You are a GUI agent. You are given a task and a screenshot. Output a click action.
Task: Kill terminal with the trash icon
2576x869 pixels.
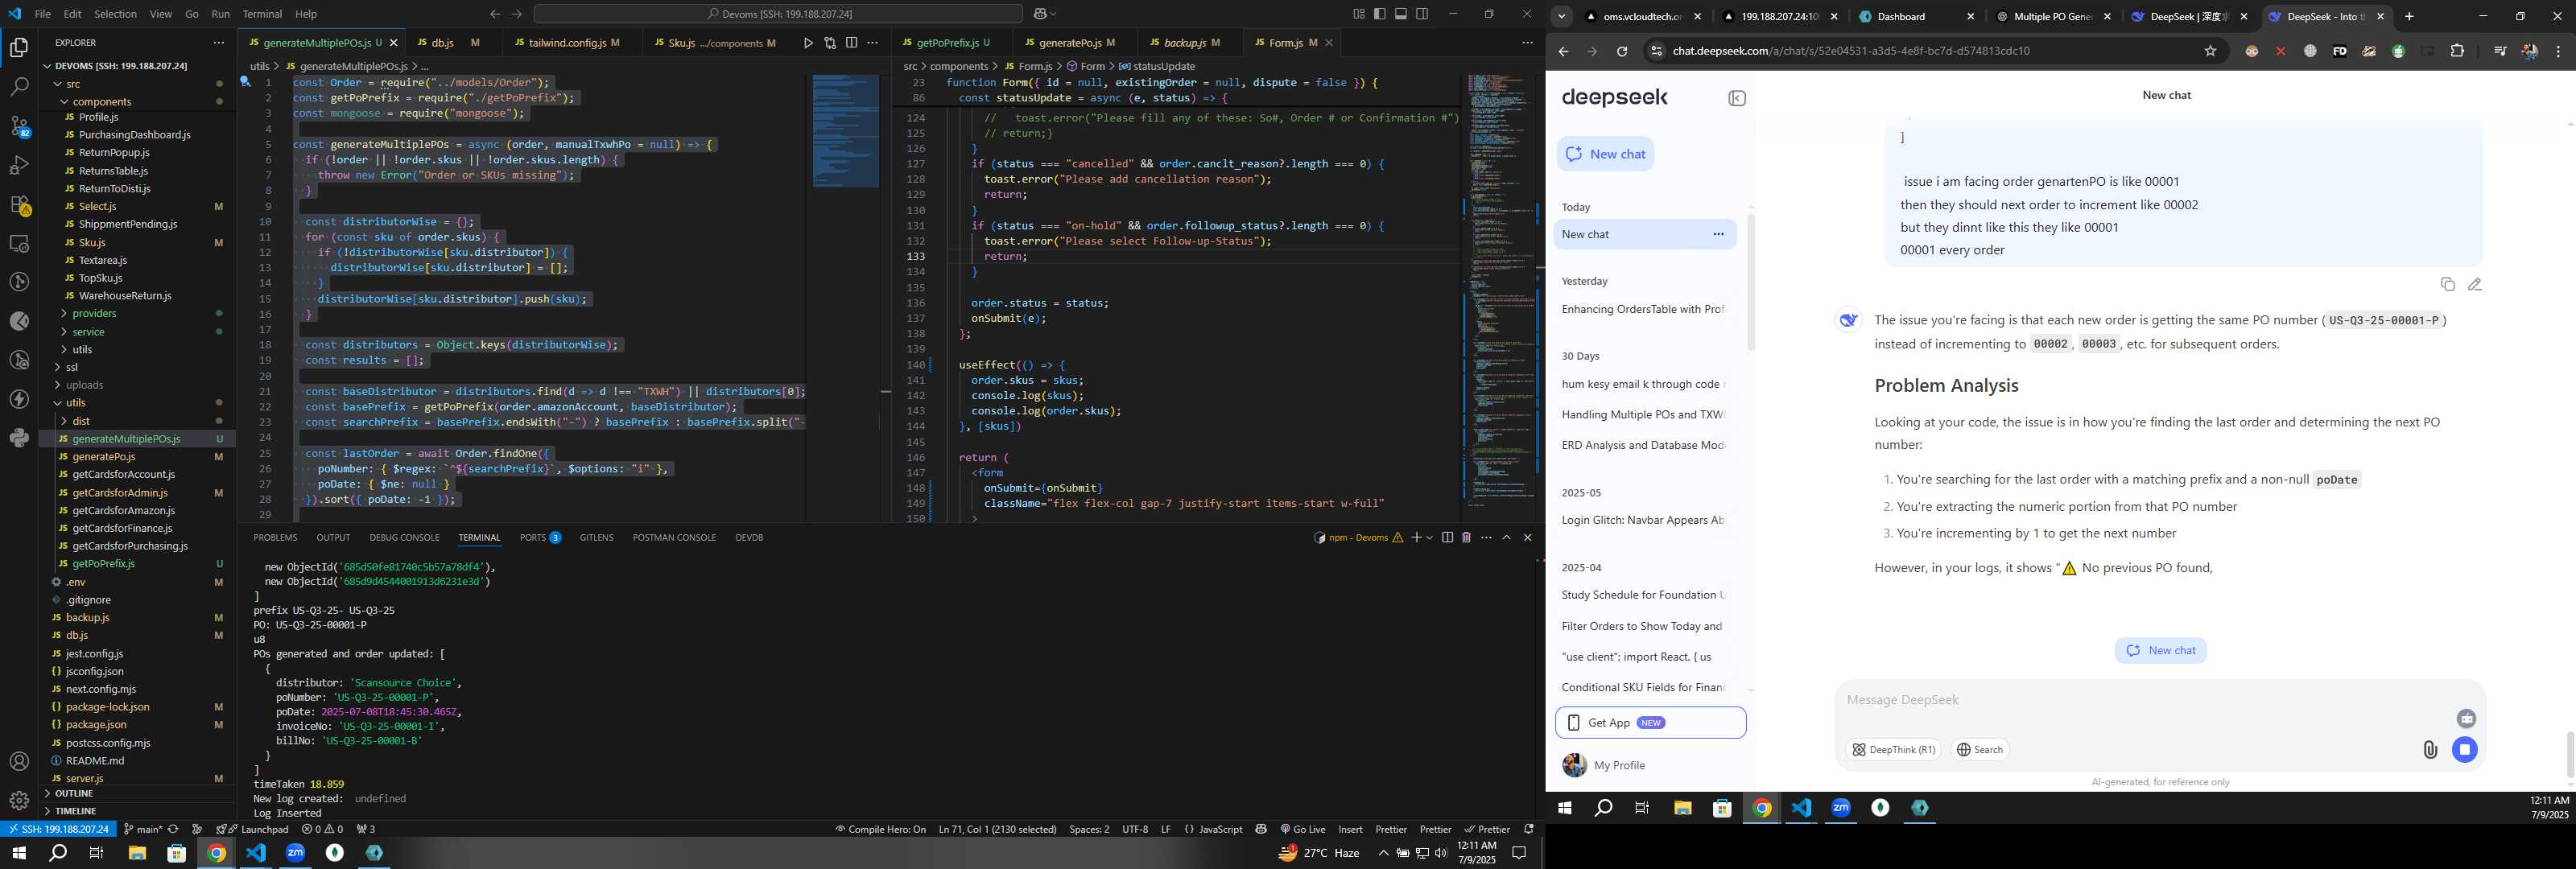tap(1466, 538)
